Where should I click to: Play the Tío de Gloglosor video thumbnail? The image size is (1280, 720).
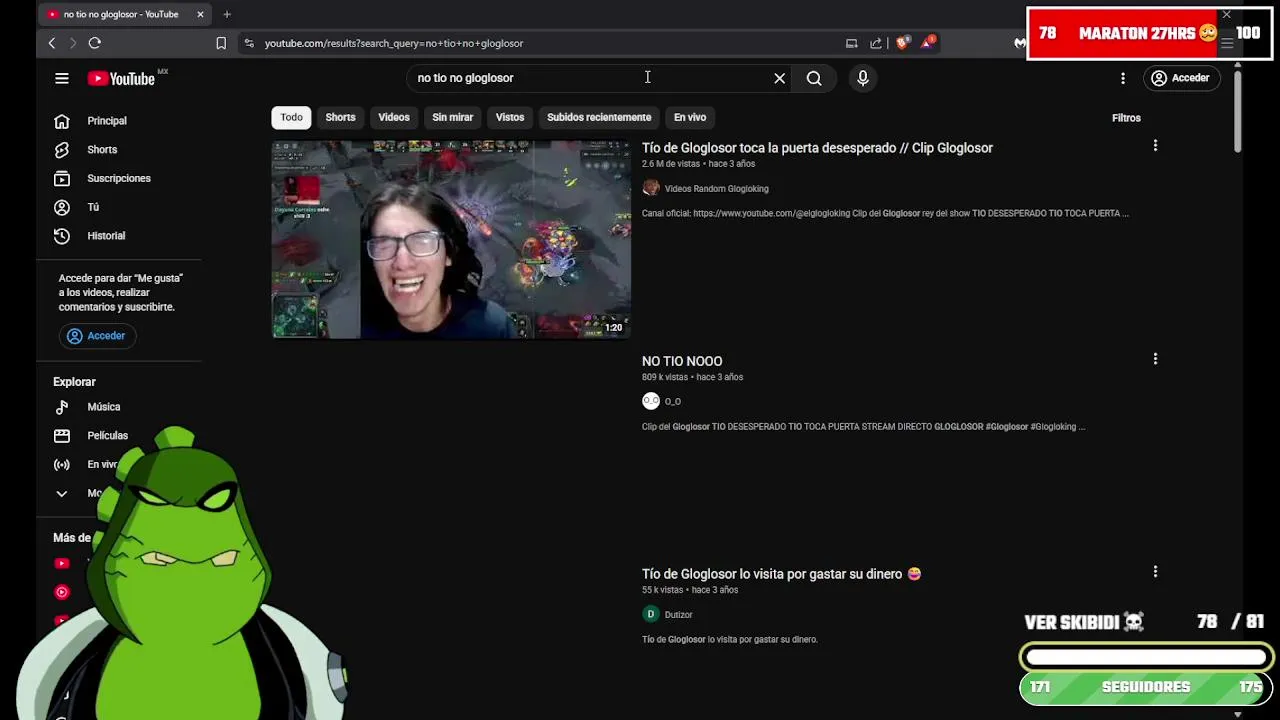click(451, 240)
